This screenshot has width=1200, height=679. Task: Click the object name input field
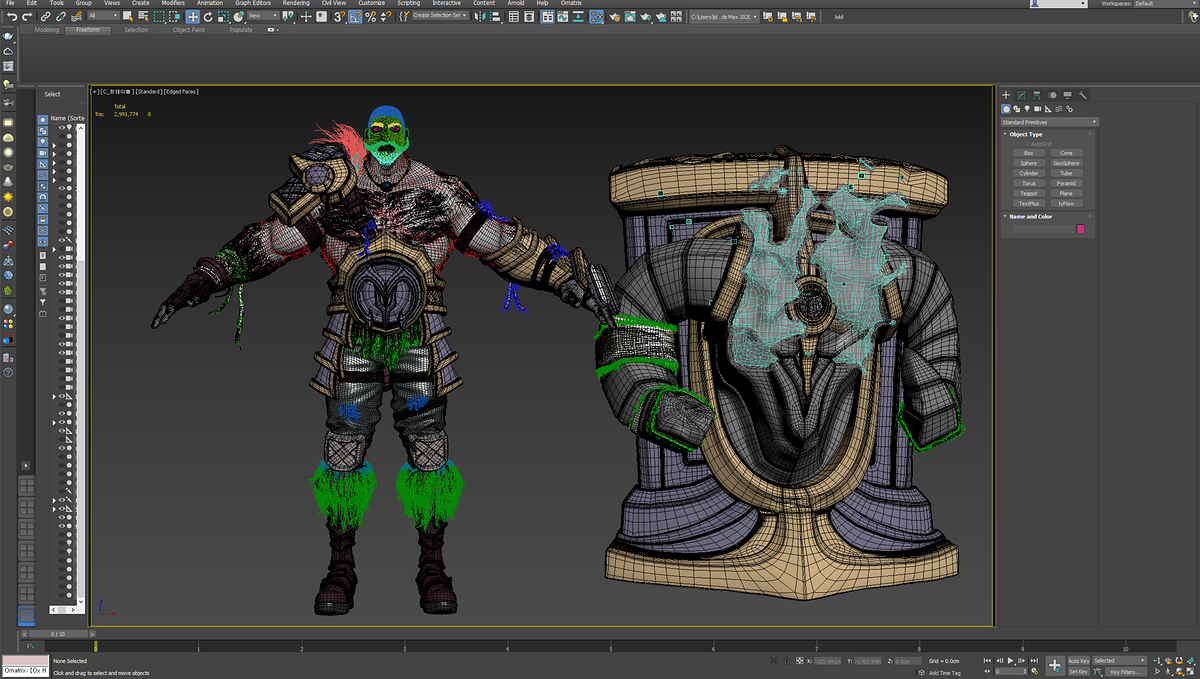1043,229
